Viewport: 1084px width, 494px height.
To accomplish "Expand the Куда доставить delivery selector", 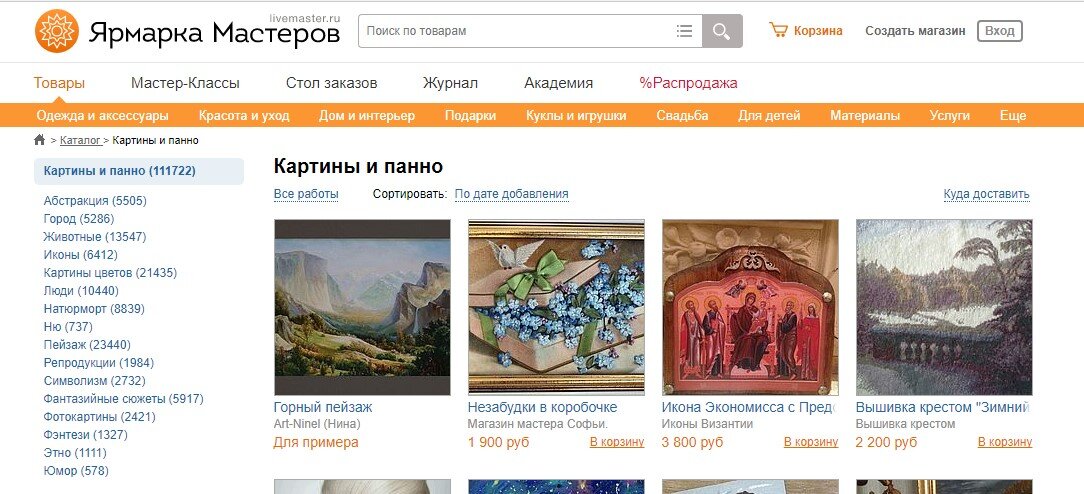I will 987,194.
